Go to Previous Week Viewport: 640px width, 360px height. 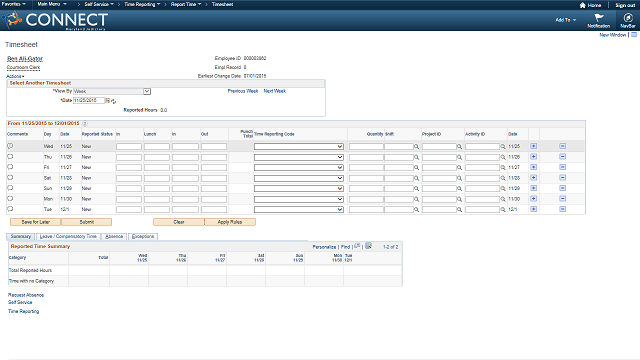[x=243, y=91]
